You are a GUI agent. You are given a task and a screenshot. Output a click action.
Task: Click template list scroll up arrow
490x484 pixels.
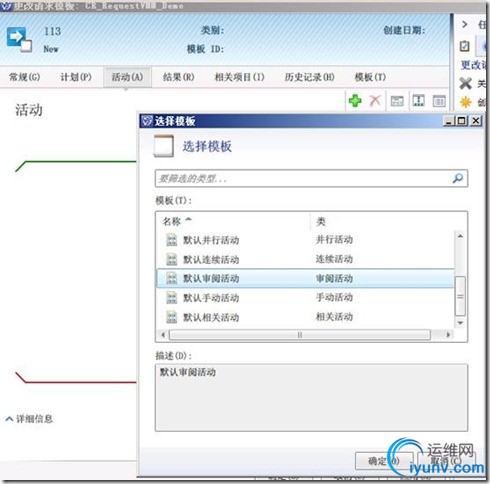point(460,236)
